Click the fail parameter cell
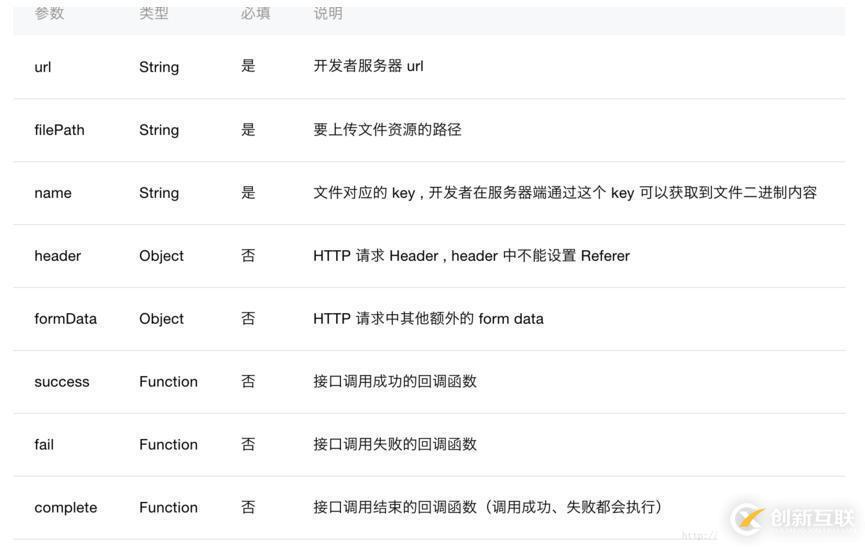 tap(44, 445)
